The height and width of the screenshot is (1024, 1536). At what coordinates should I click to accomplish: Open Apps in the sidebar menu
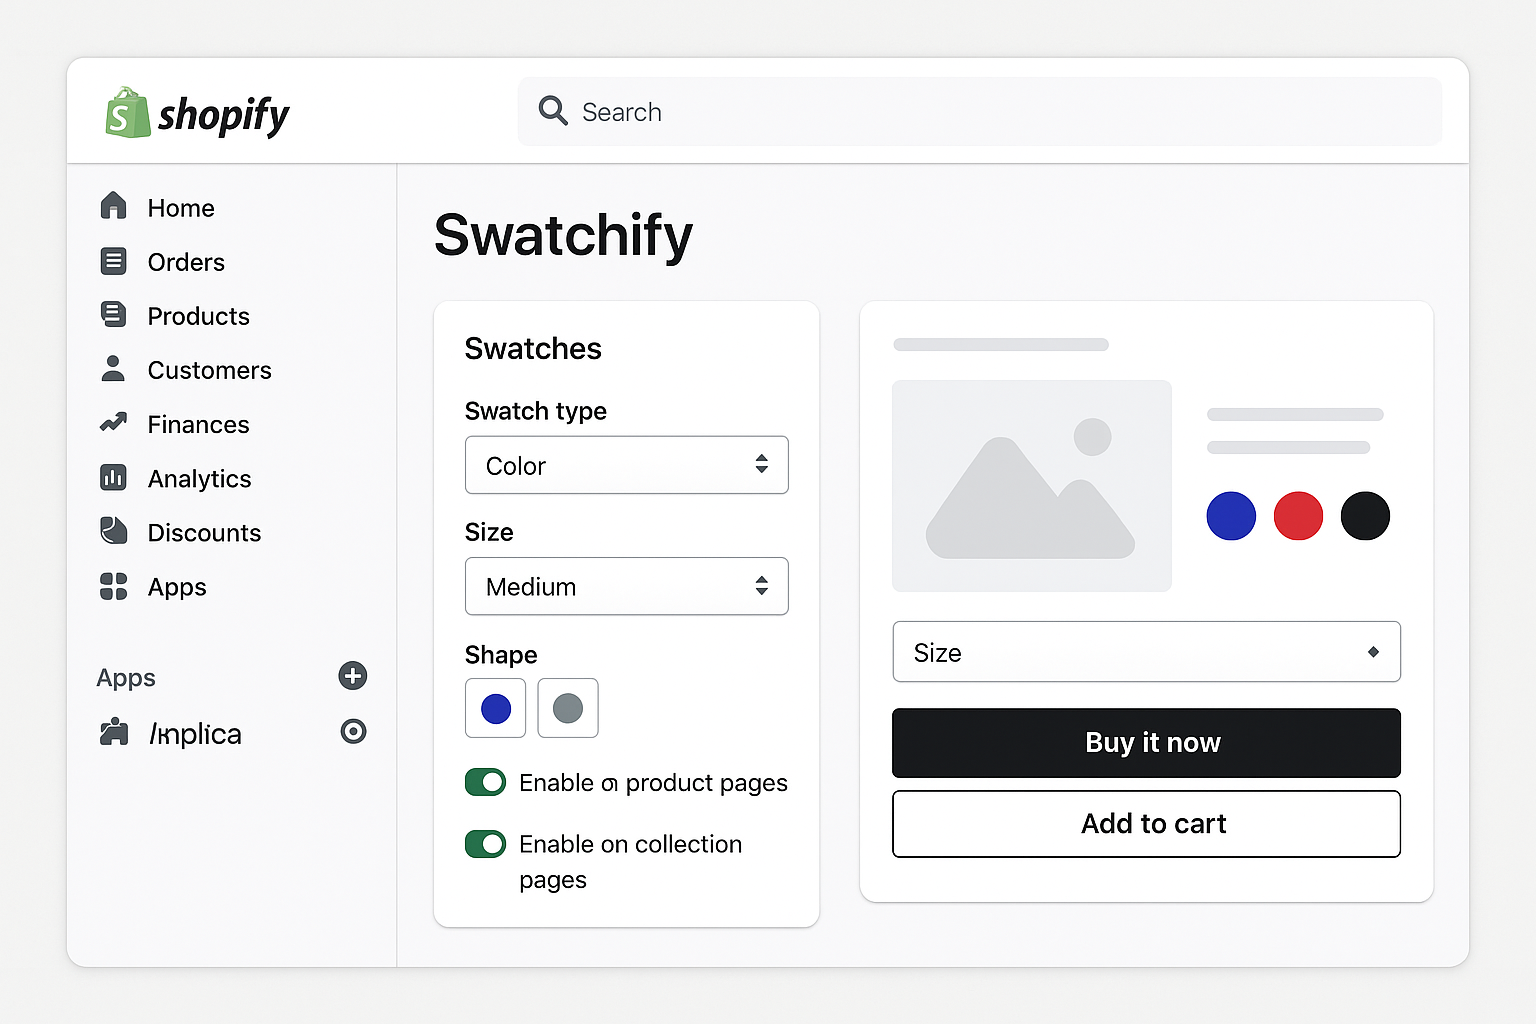pyautogui.click(x=177, y=587)
